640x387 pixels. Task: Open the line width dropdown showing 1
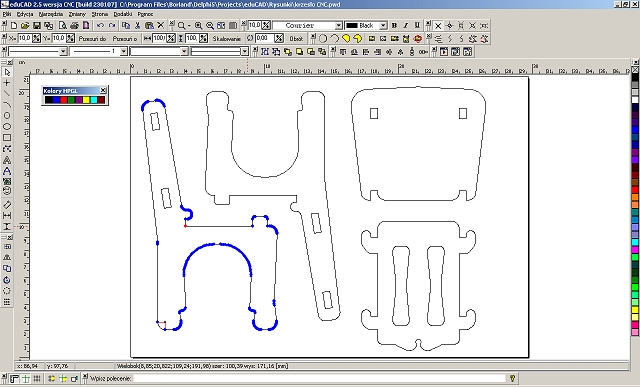(123, 52)
